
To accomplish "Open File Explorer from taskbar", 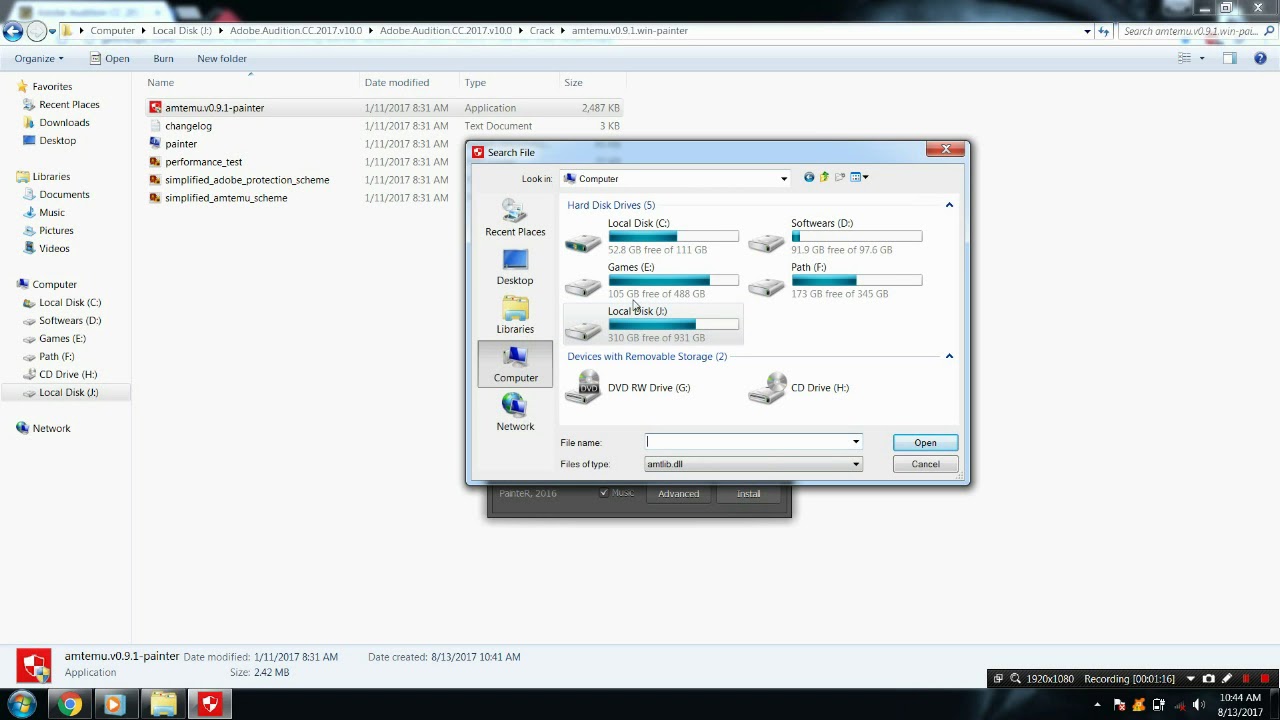I will click(163, 705).
